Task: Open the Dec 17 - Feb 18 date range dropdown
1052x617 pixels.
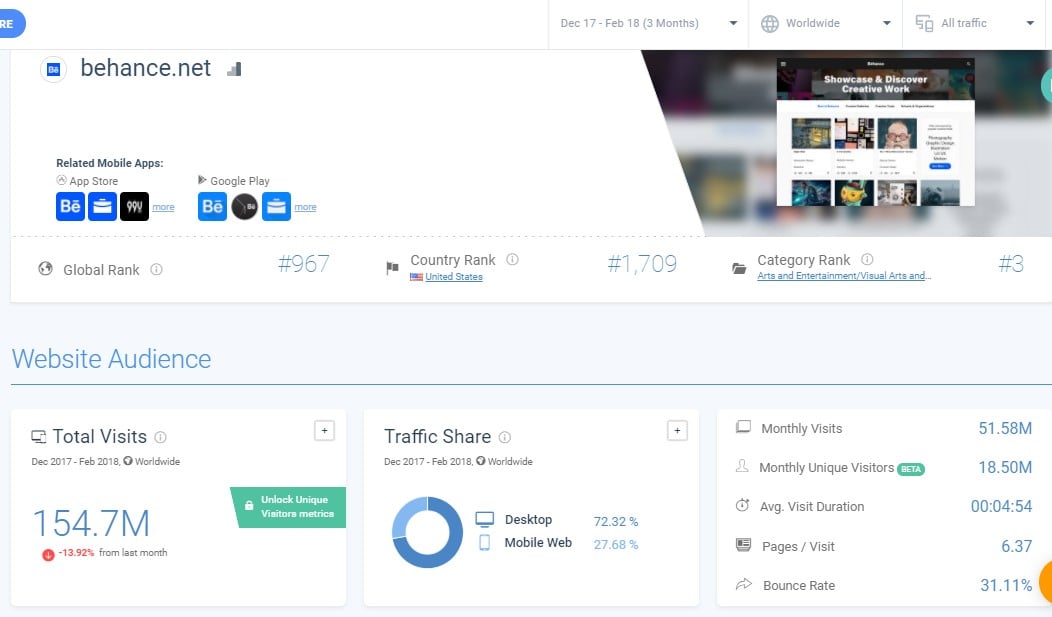Action: 648,23
